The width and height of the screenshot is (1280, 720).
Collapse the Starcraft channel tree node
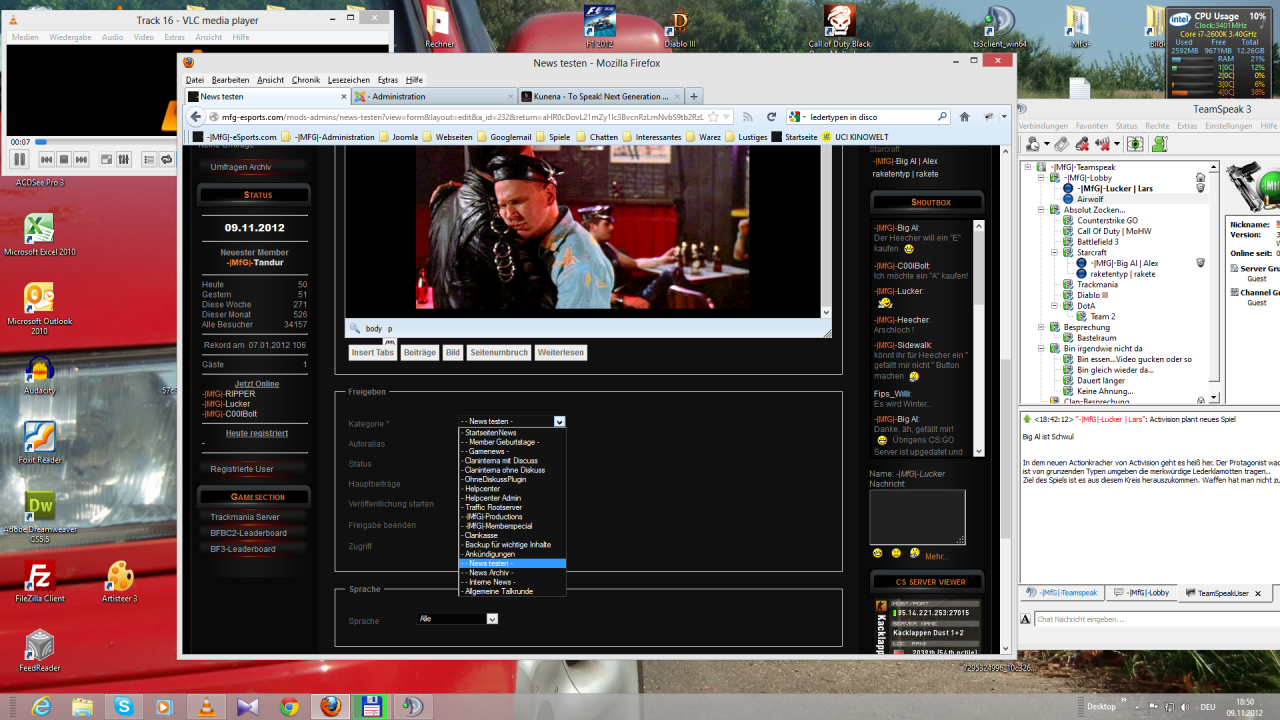pos(1055,253)
